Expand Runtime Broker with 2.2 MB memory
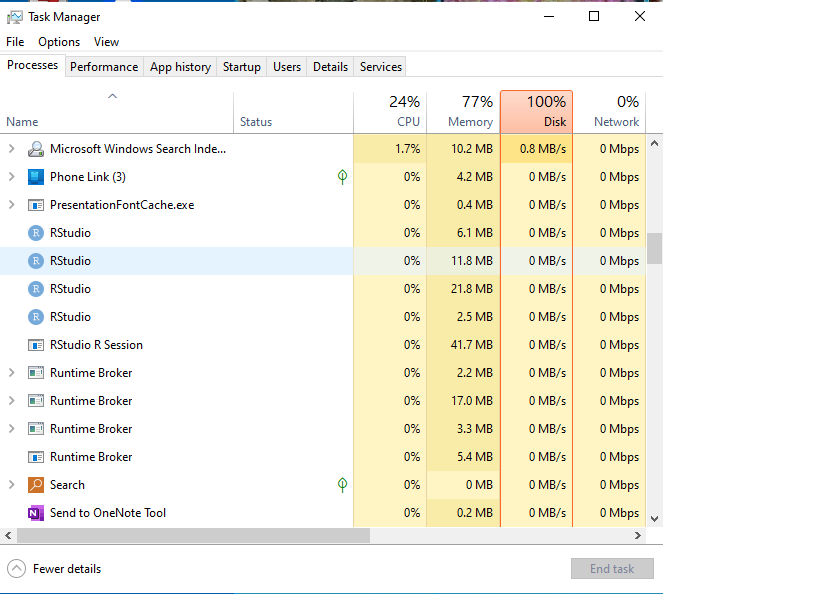819x594 pixels. click(11, 373)
